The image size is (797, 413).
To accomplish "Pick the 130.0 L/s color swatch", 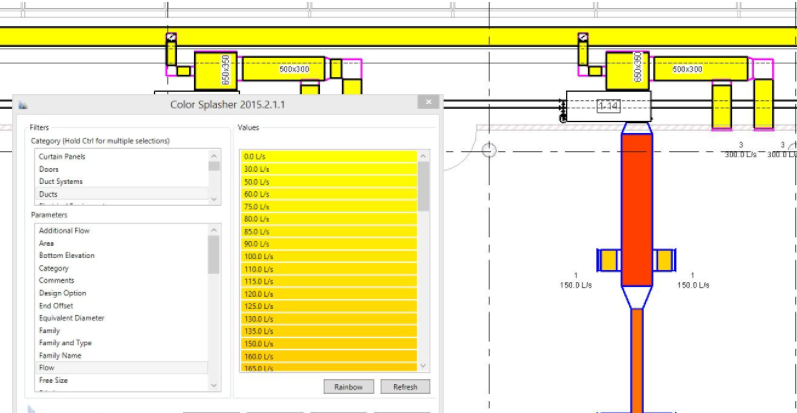I will (329, 319).
